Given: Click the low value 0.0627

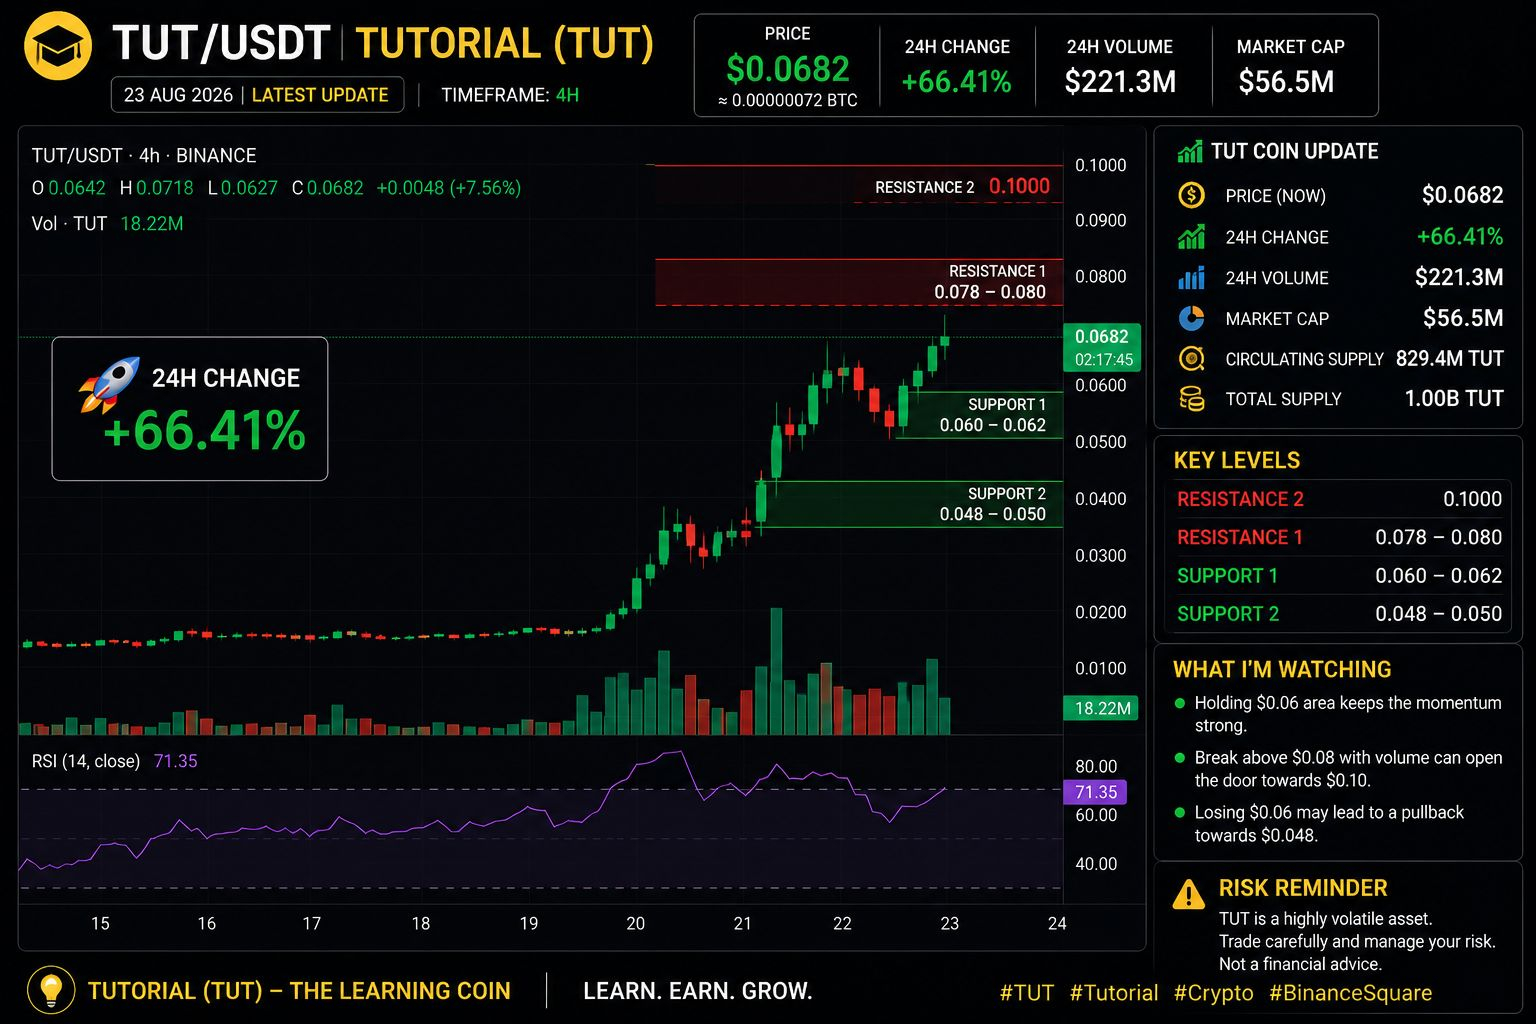Looking at the screenshot, I should coord(249,188).
